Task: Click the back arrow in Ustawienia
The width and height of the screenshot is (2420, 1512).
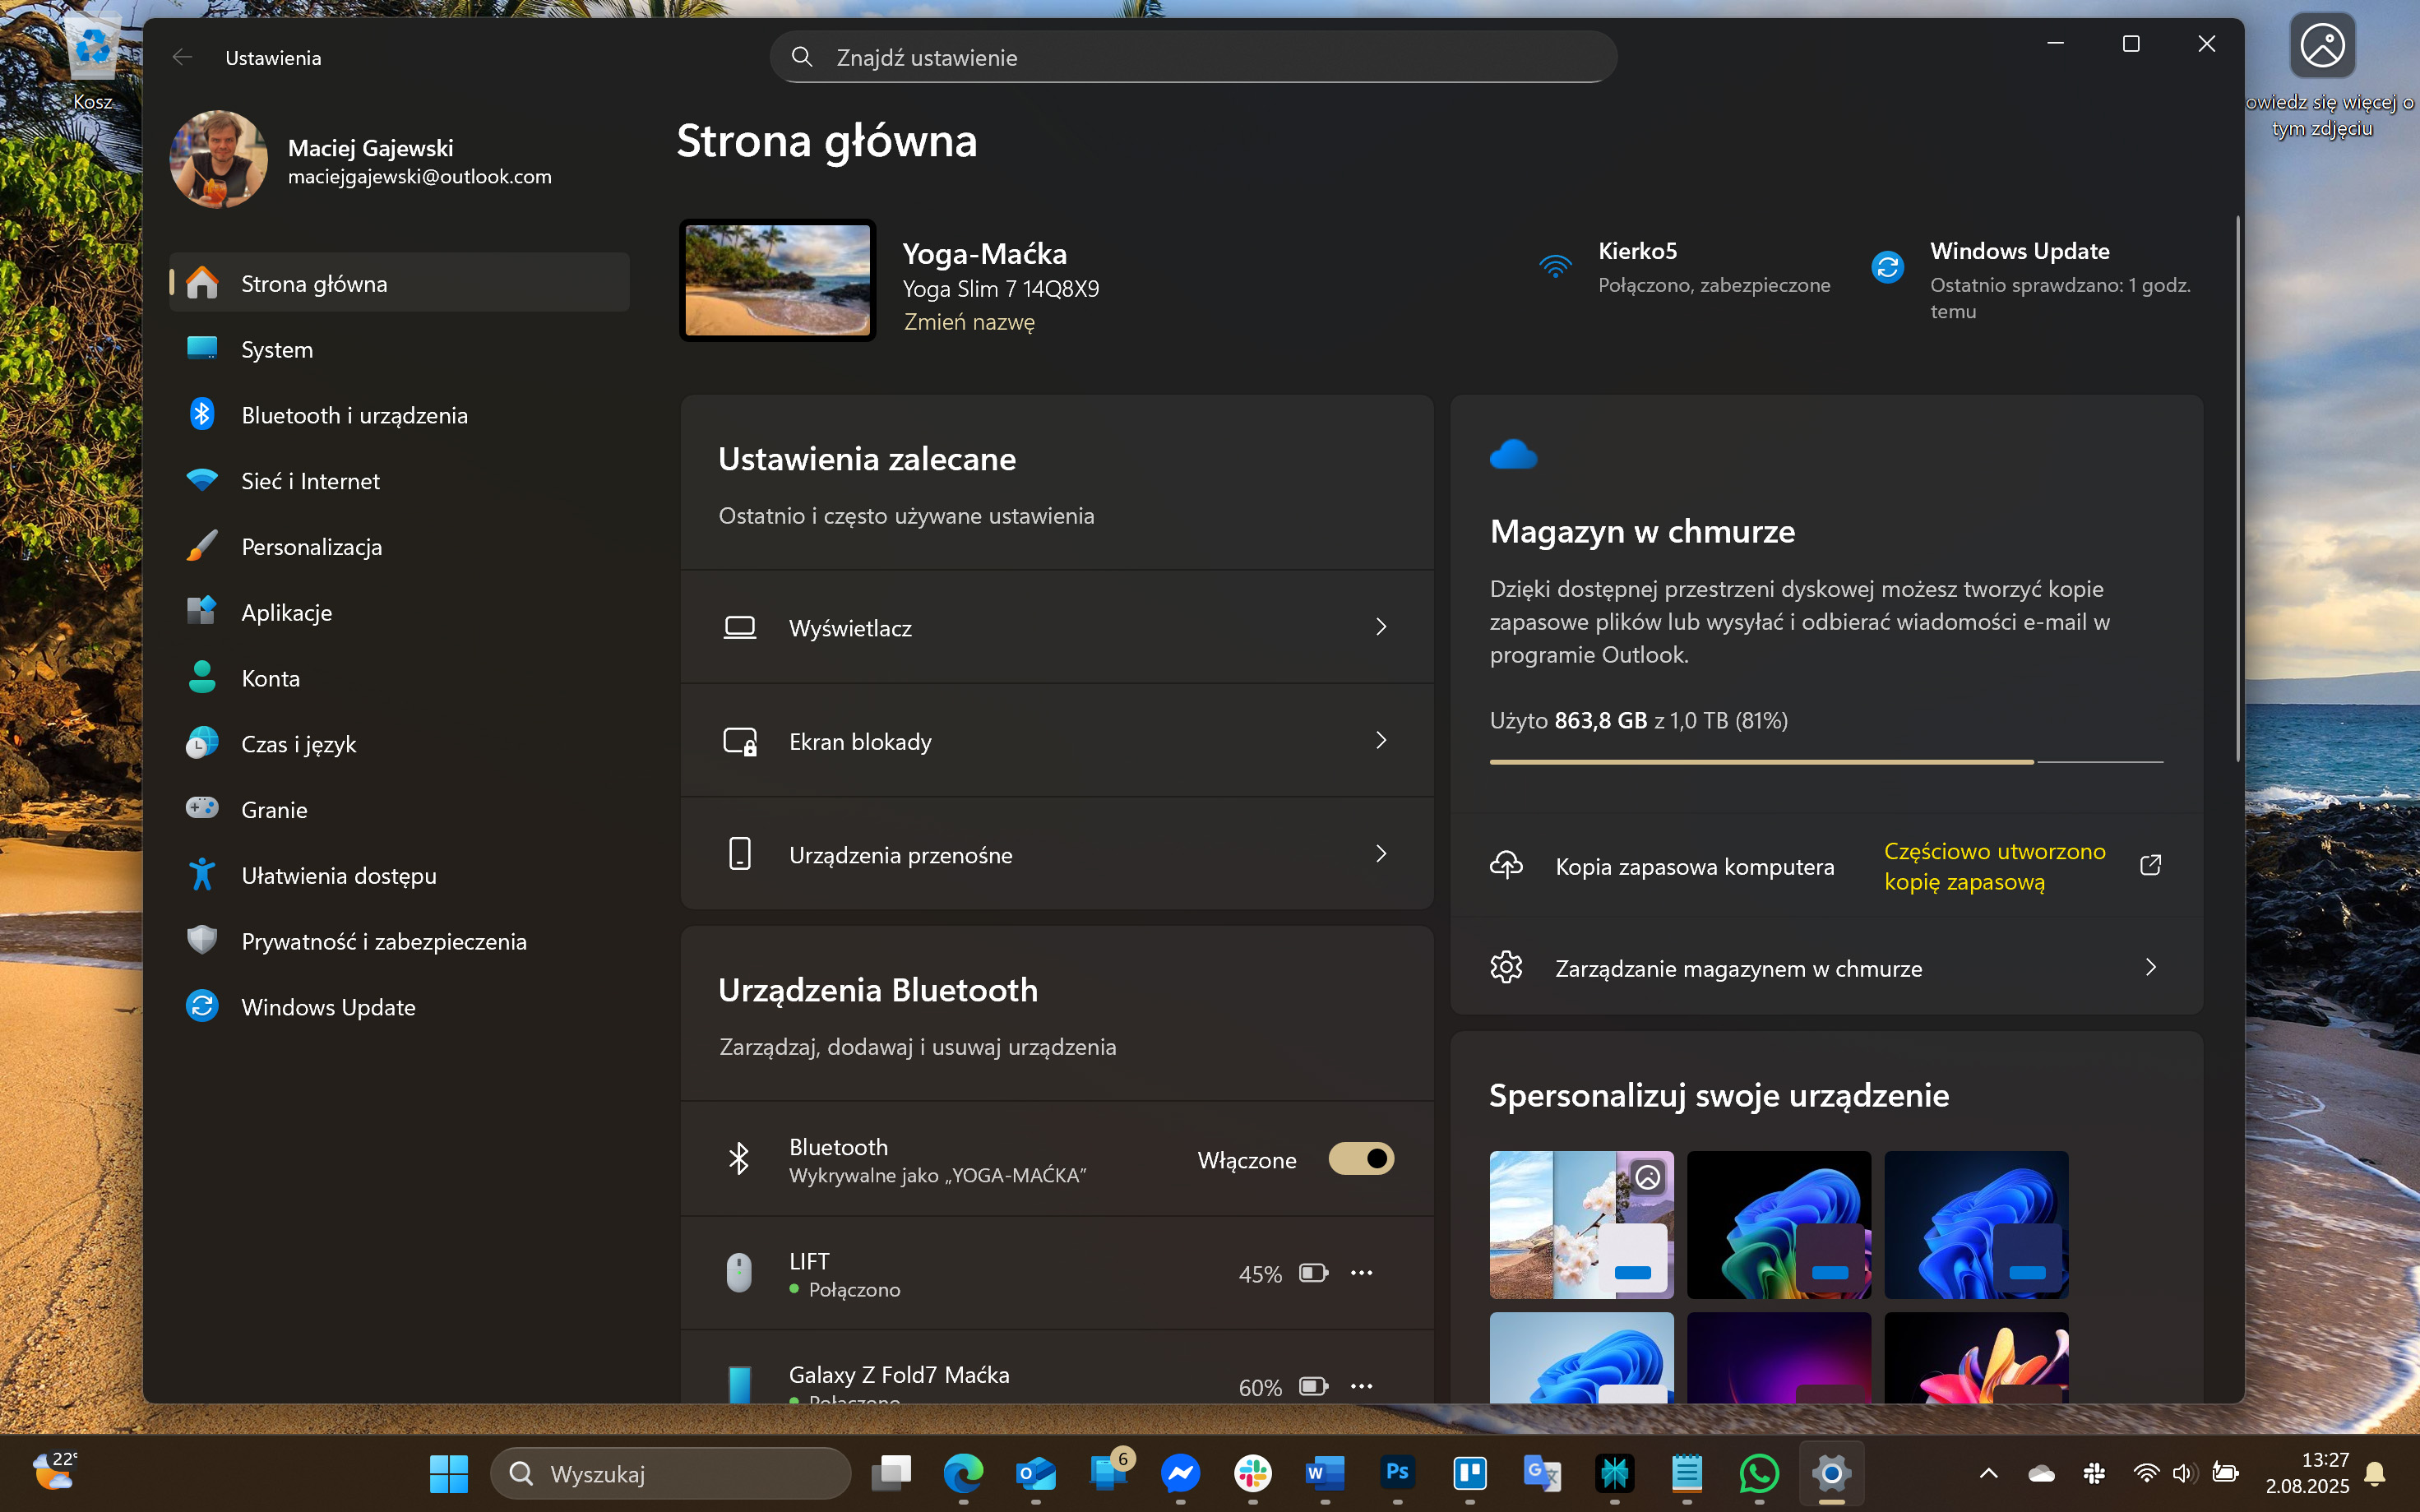Action: click(x=182, y=57)
